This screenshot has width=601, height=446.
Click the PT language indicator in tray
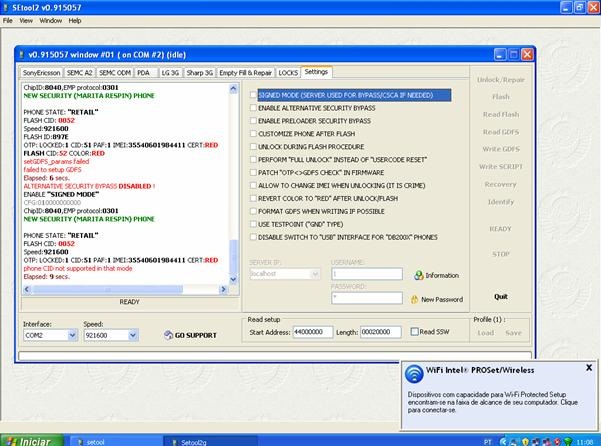tap(487, 442)
